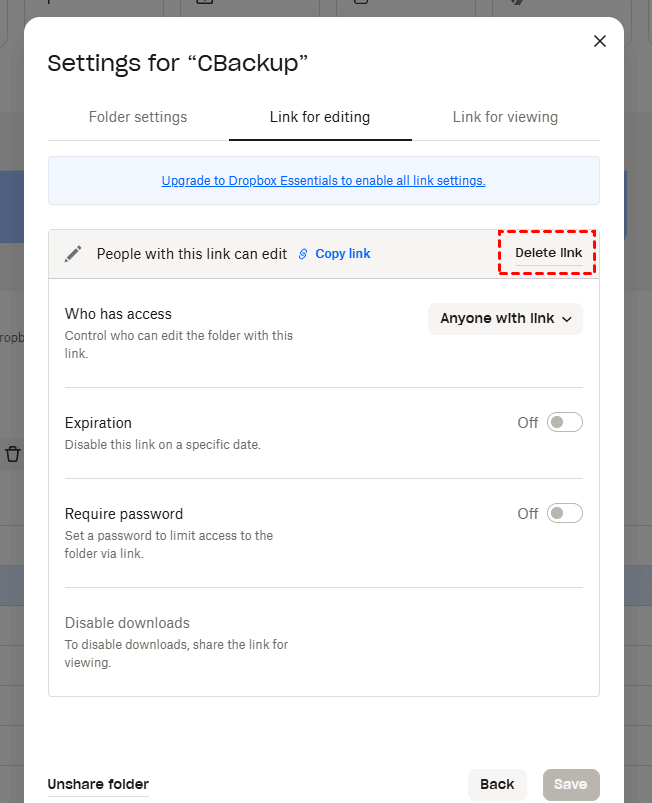The height and width of the screenshot is (803, 652).
Task: Click the chain link icon
Action: click(x=303, y=254)
